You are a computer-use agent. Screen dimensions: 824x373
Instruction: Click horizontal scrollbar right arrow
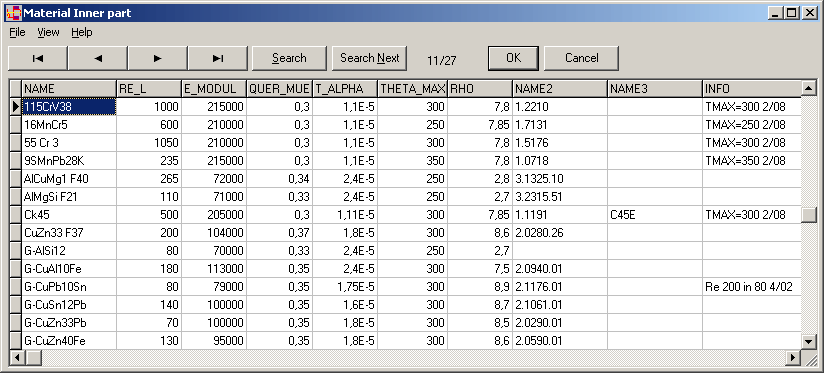793,357
